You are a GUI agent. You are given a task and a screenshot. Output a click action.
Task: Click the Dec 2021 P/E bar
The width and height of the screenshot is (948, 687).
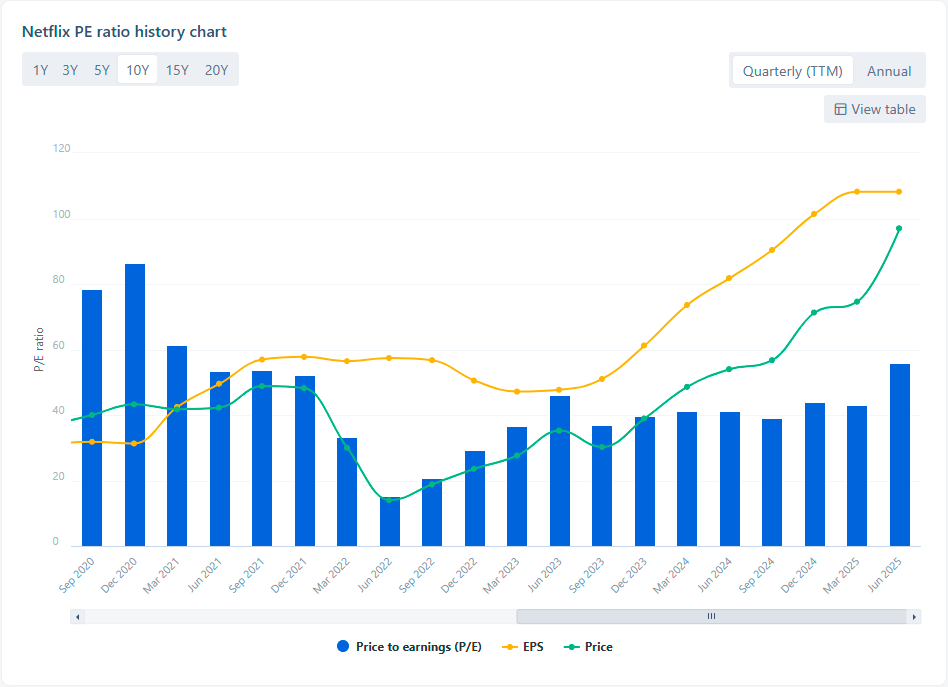(305, 461)
